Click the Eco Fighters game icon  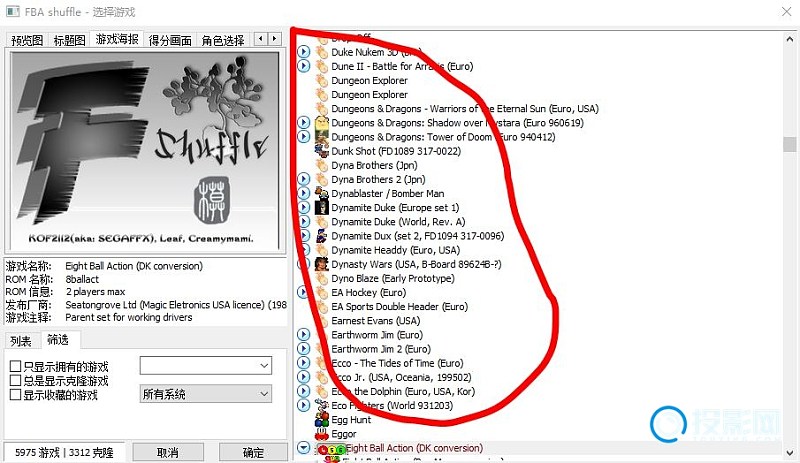(x=321, y=406)
